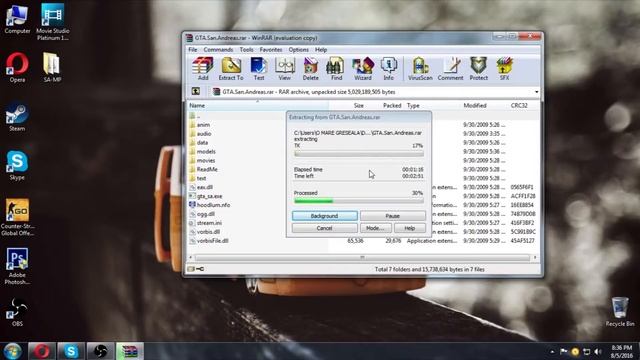Select the OBS desktop shortcut

(x=17, y=312)
